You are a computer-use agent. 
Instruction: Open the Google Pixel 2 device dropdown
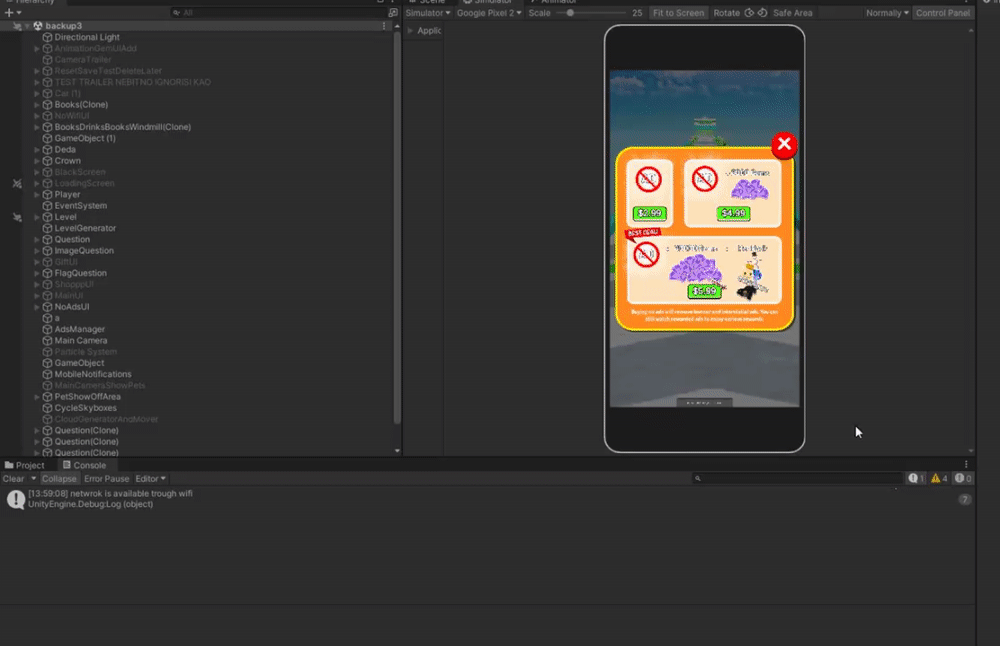(489, 13)
